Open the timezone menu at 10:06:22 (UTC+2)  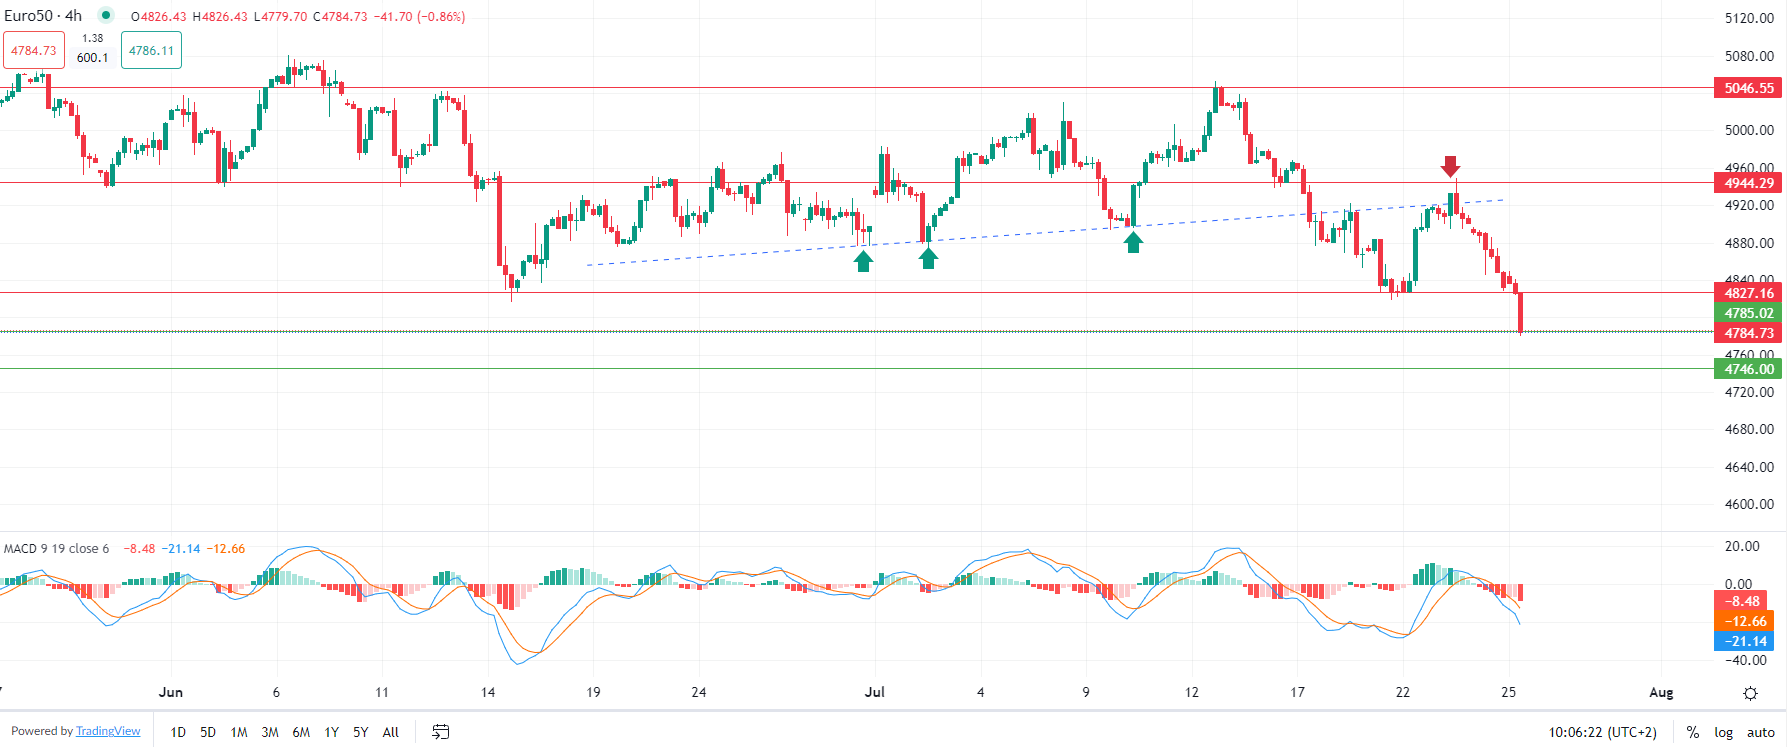[1602, 732]
